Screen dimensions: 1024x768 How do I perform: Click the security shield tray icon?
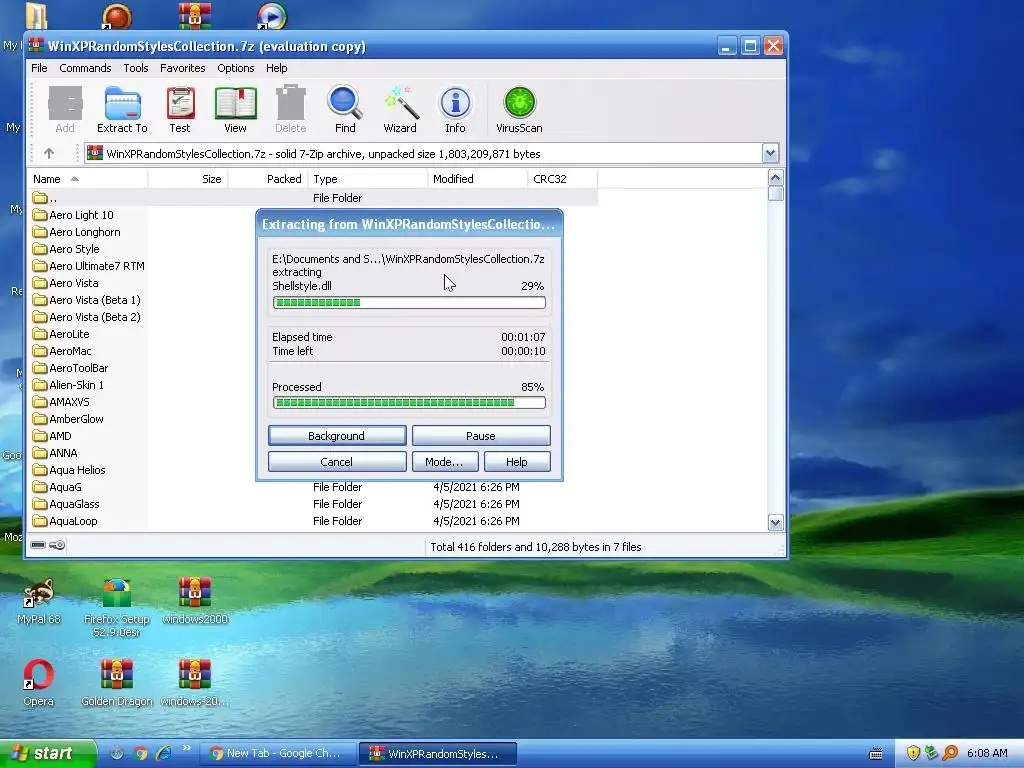(913, 753)
